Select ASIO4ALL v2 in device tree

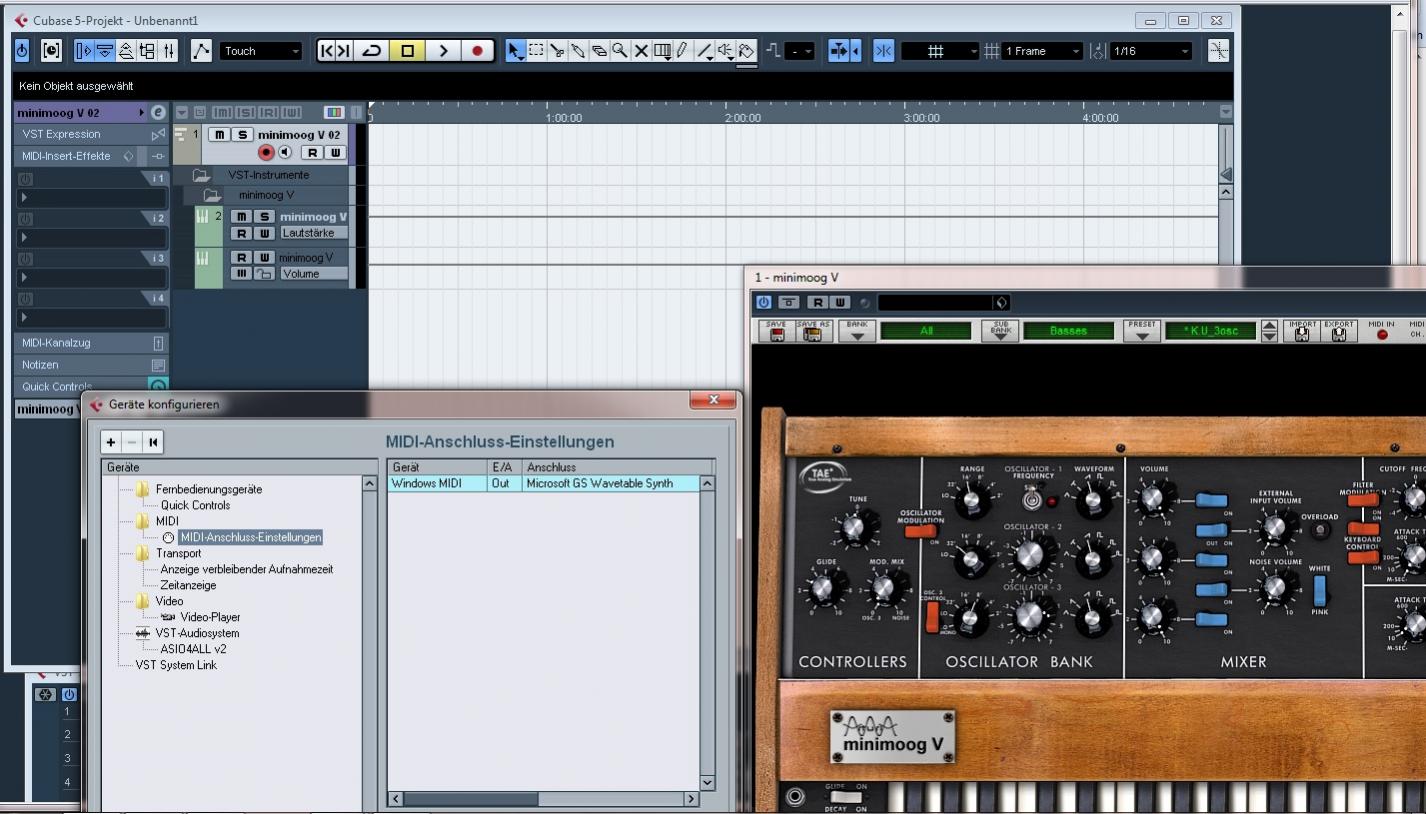tap(193, 649)
